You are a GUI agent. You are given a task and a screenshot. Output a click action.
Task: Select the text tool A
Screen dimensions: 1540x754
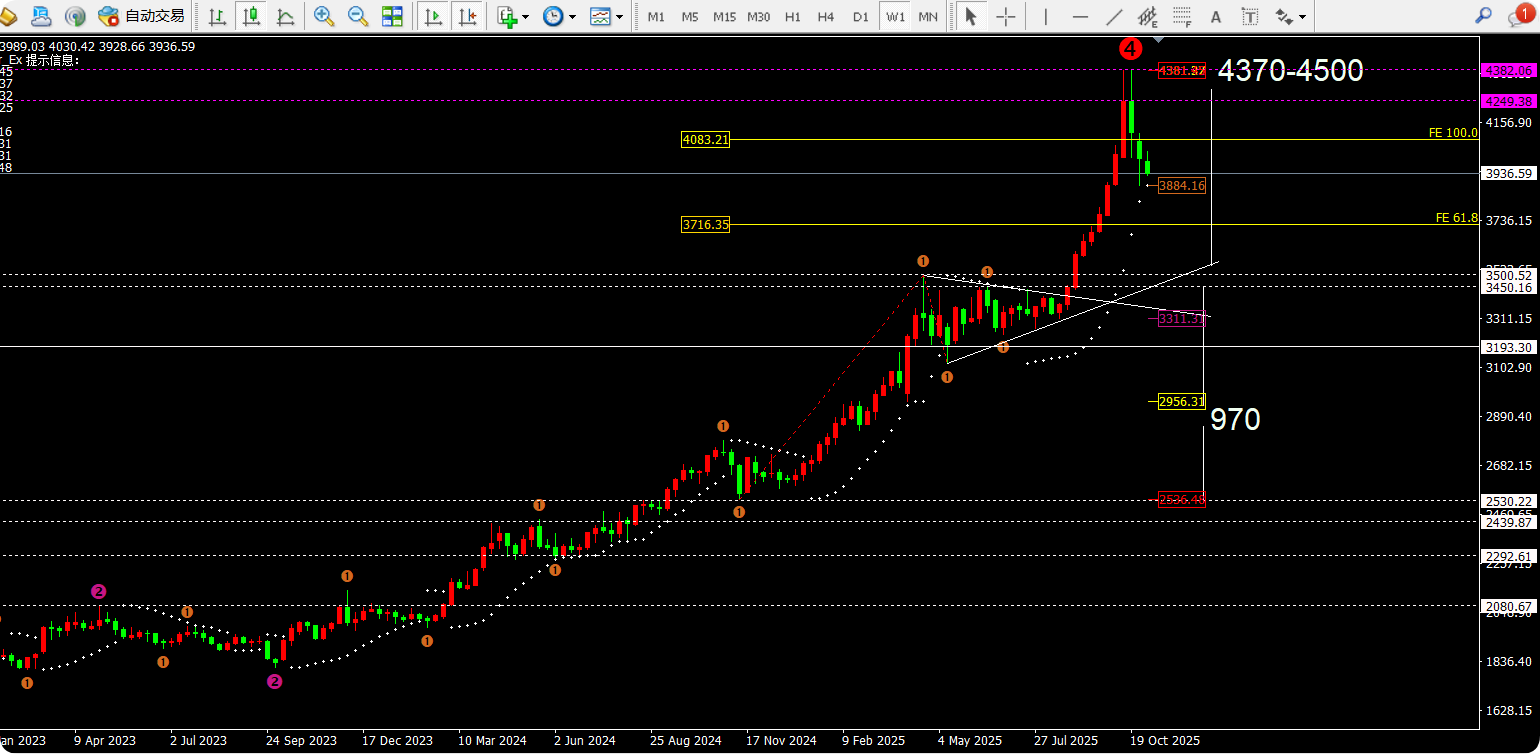tap(1216, 16)
